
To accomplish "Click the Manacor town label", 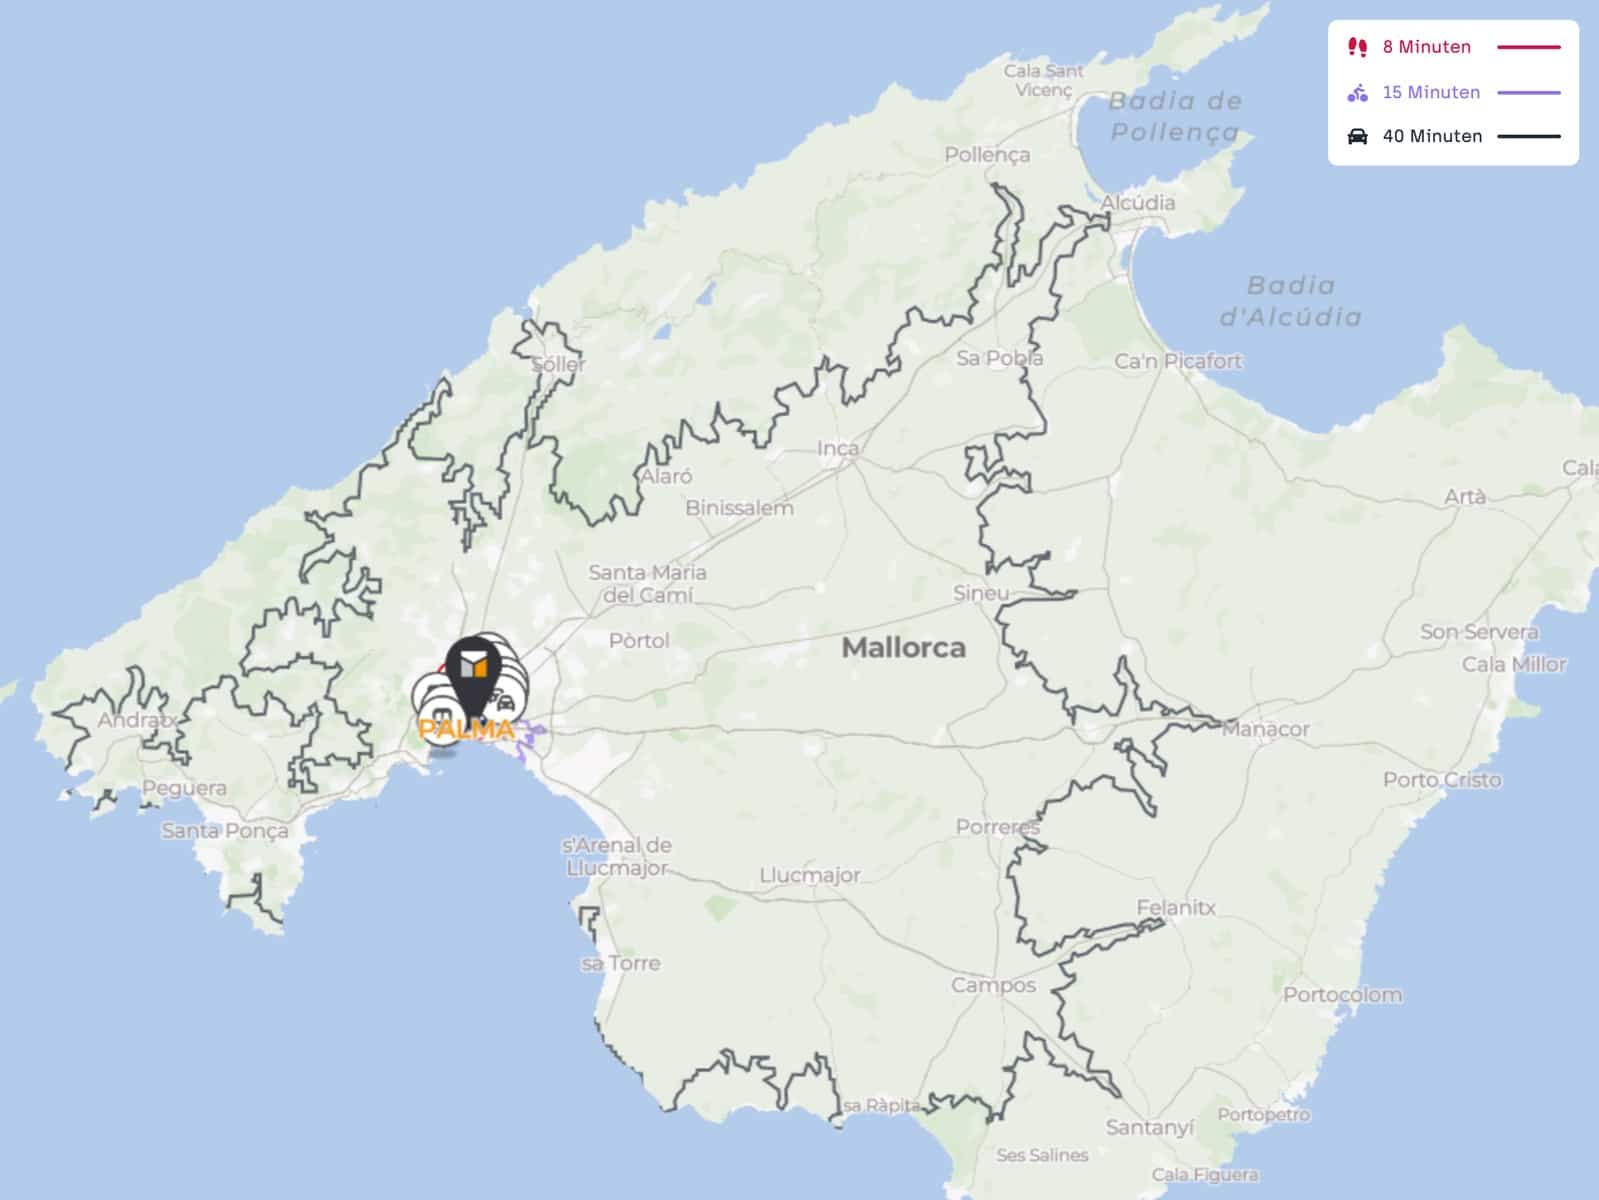I will tap(1266, 729).
